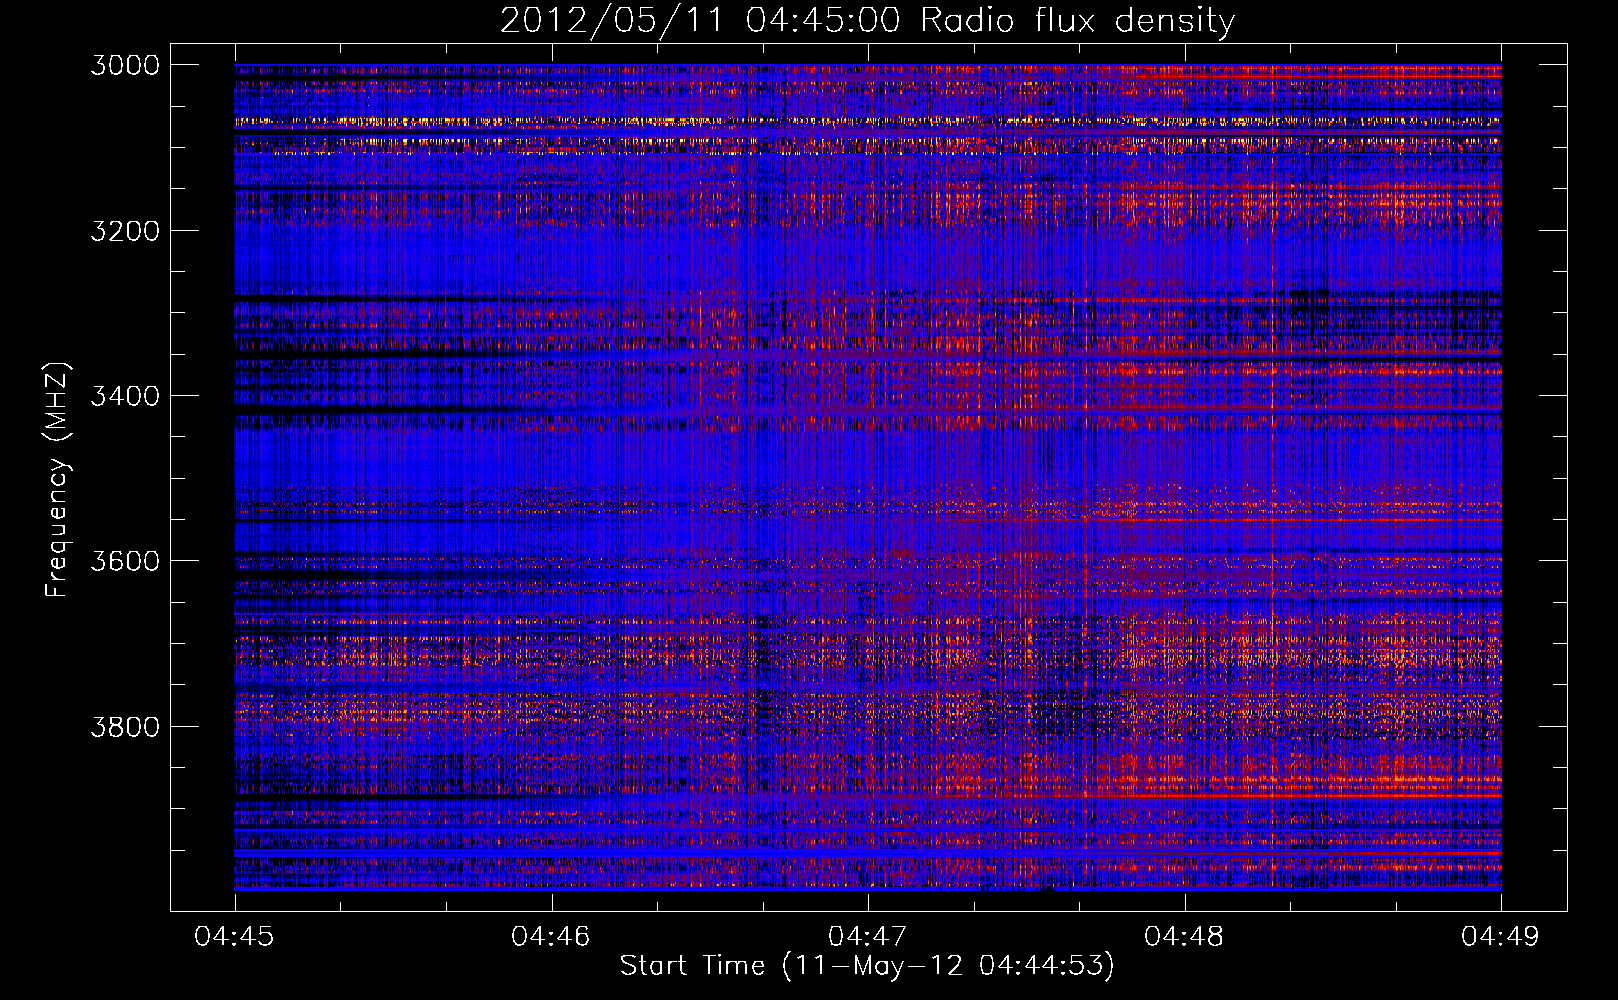Click the 3600 frequency axis label
Viewport: 1618px width, 1000px height.
(x=125, y=561)
